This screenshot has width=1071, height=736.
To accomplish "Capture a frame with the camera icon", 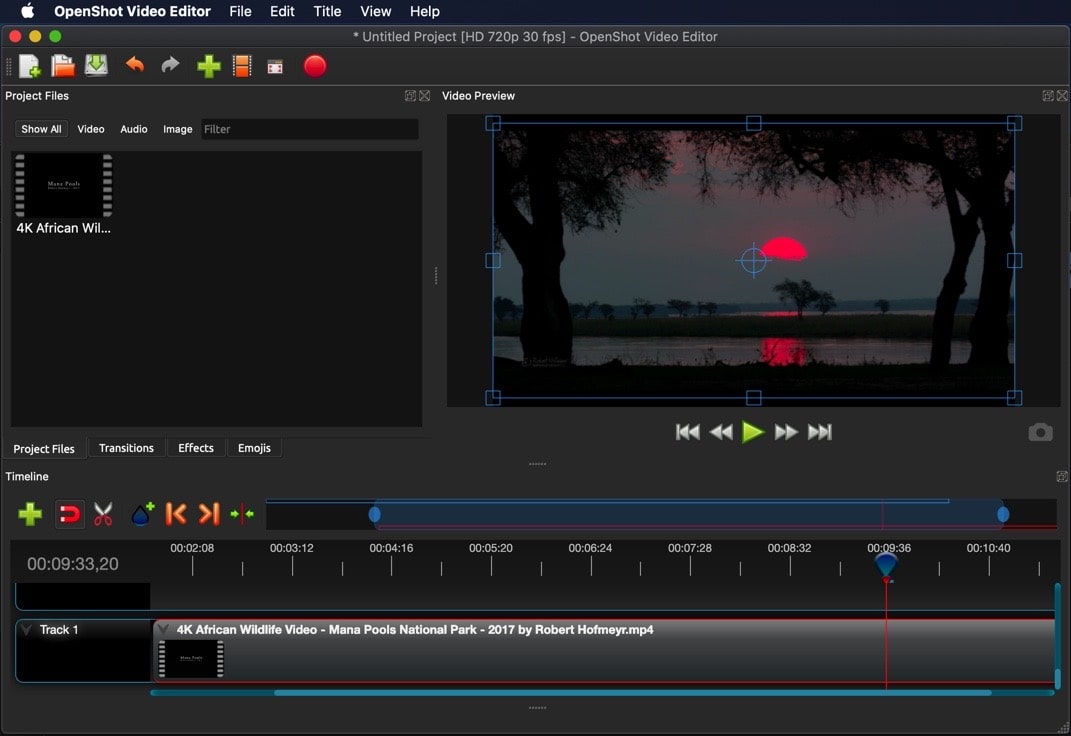I will click(x=1040, y=432).
